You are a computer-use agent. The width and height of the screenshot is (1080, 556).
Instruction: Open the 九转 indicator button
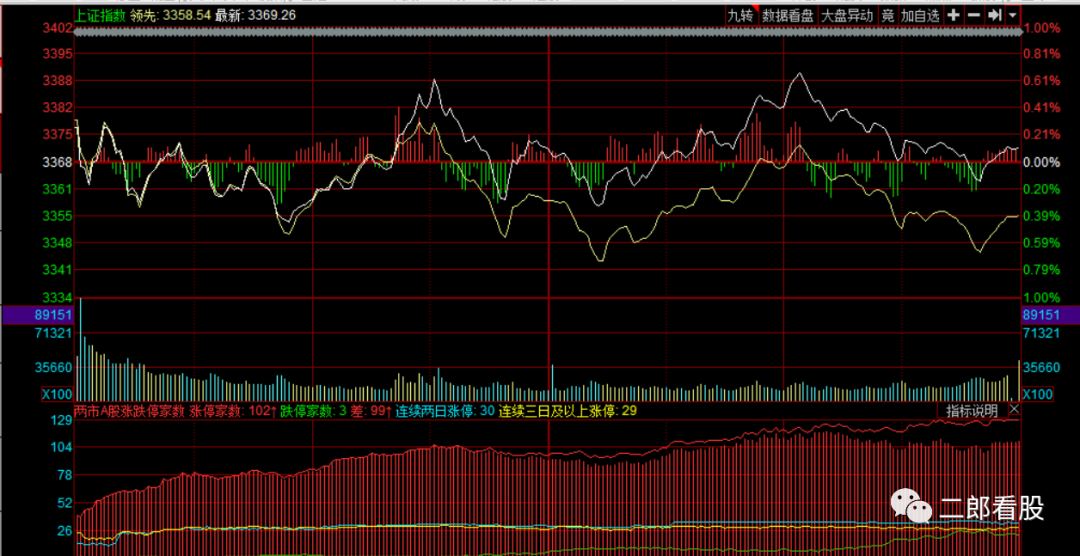741,16
